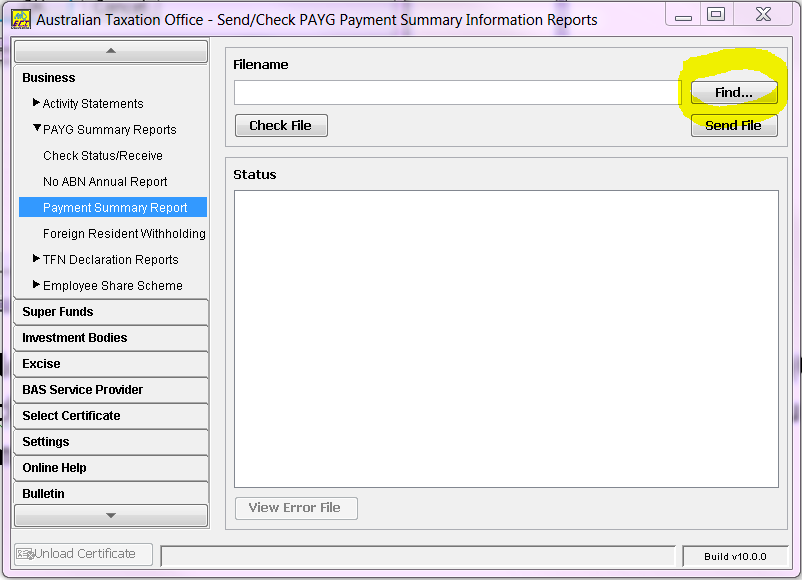Expand the TFN Declaration Reports arrow
Viewport: 802px width, 580px height.
[36, 259]
